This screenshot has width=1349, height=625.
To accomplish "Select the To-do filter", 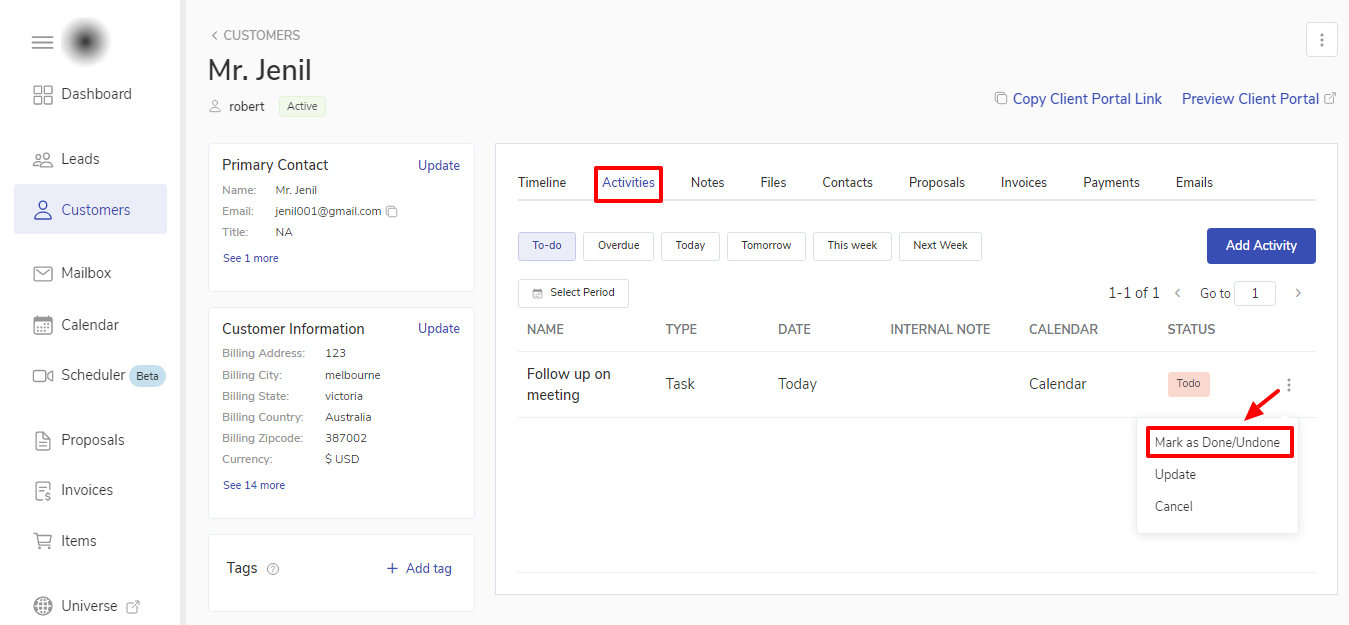I will pyautogui.click(x=546, y=246).
